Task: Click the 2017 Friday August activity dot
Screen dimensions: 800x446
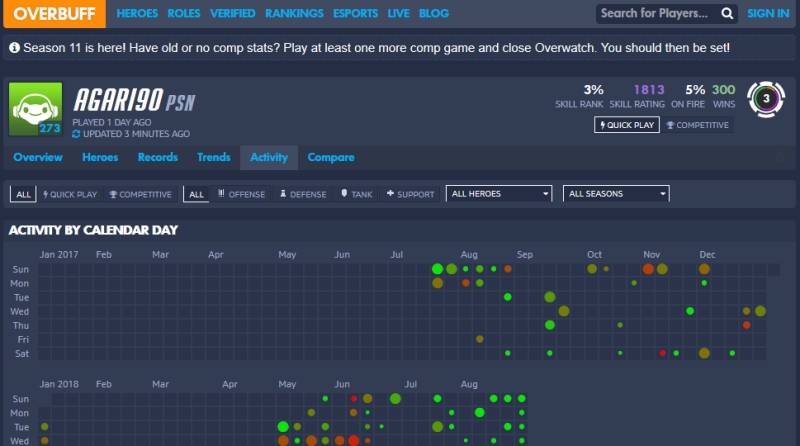Action: pyautogui.click(x=480, y=339)
